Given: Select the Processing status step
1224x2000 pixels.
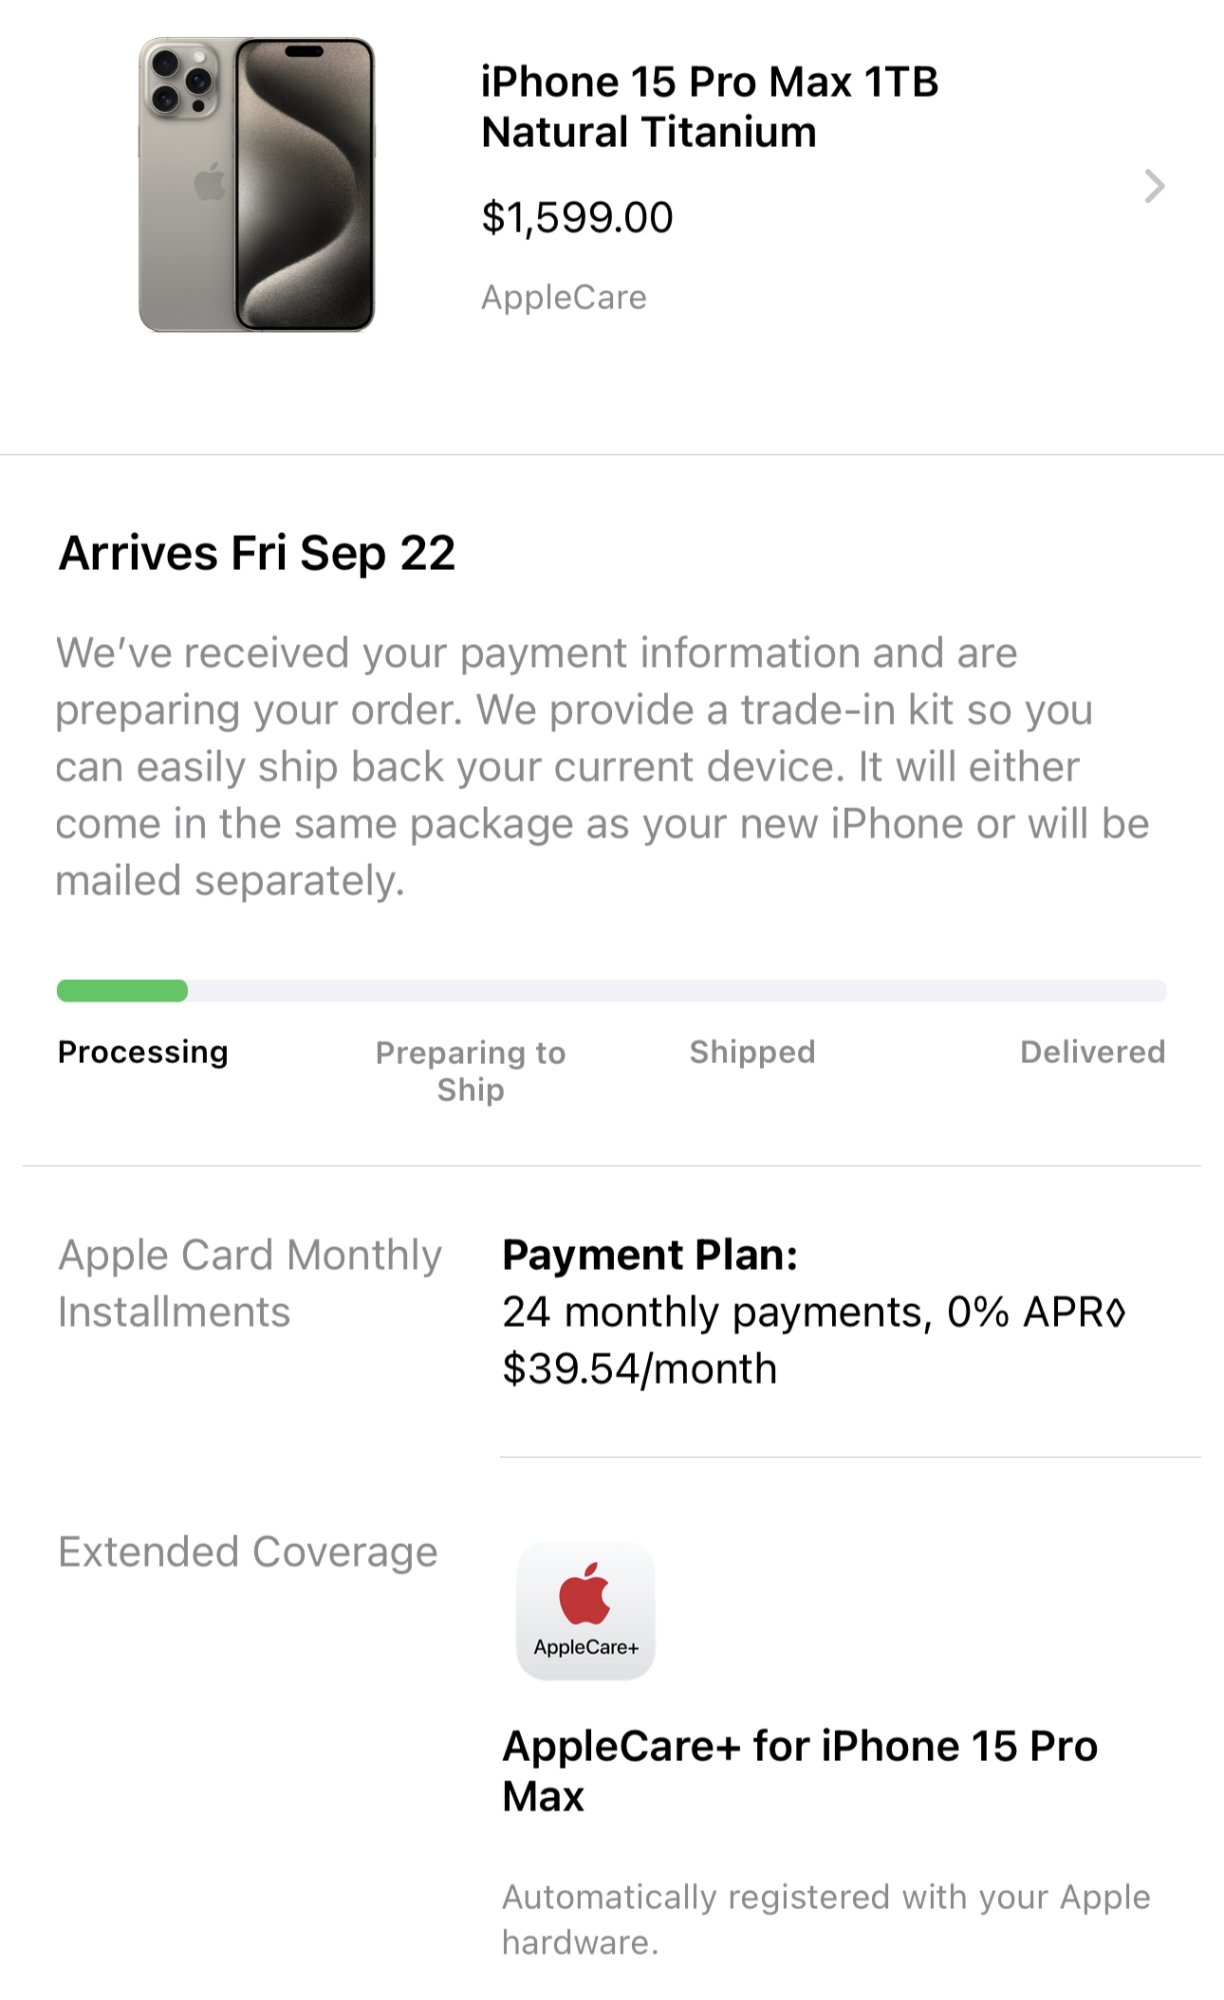Looking at the screenshot, I should pos(143,1052).
